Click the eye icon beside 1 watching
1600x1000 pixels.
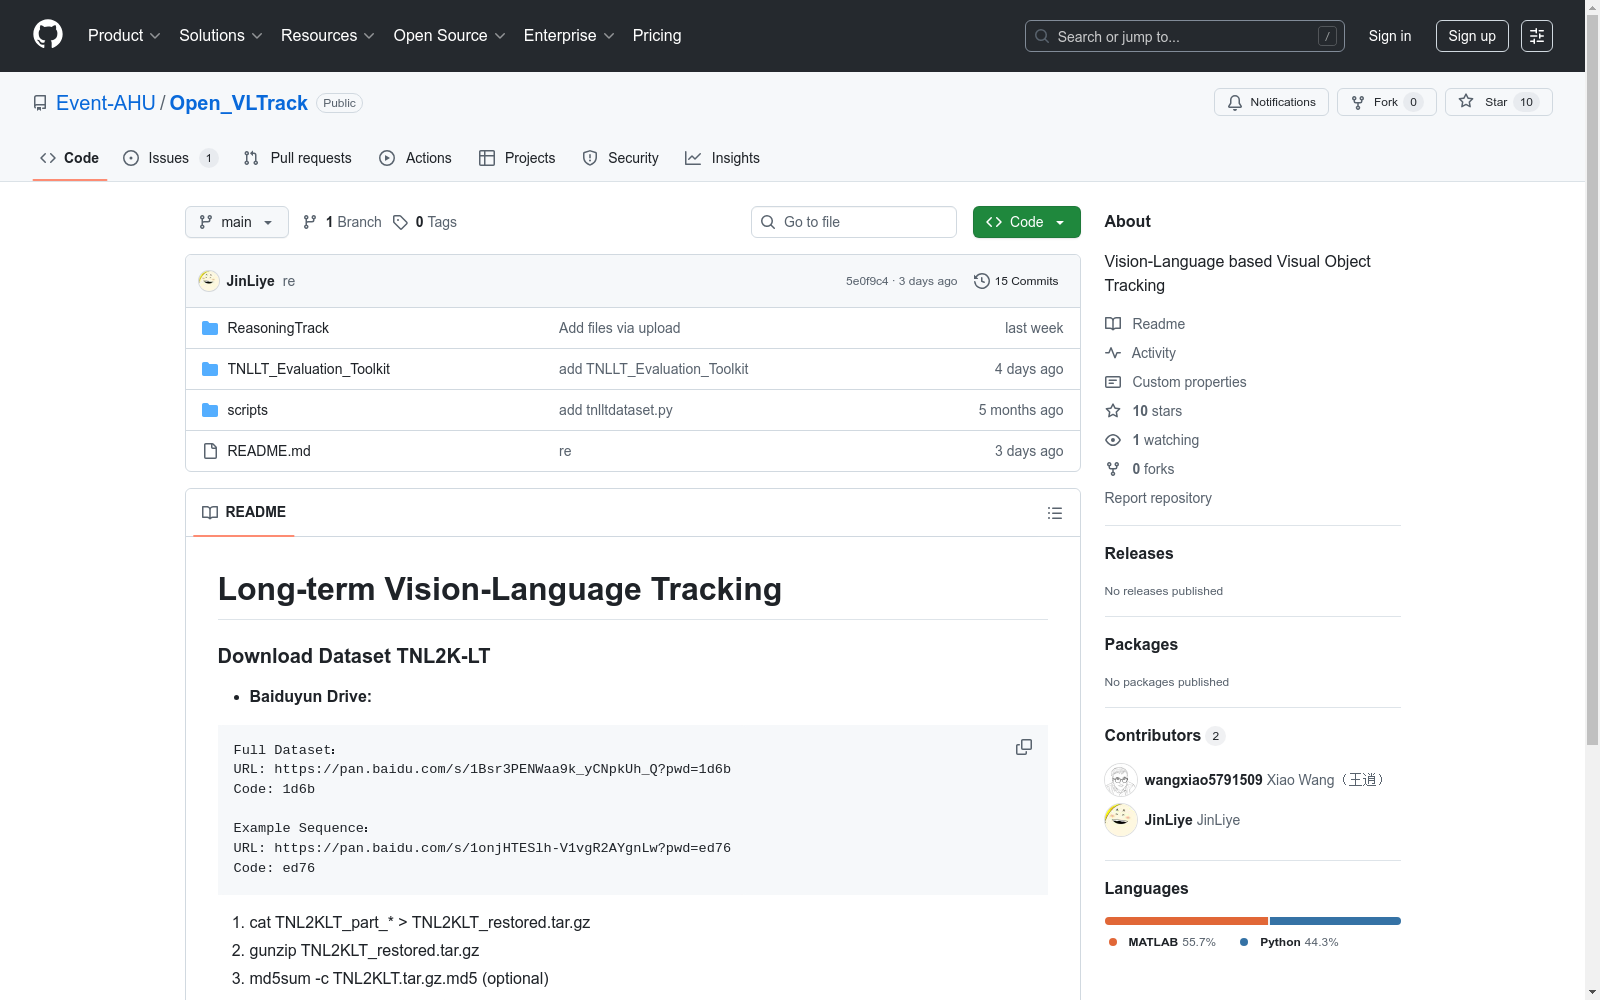[1113, 440]
